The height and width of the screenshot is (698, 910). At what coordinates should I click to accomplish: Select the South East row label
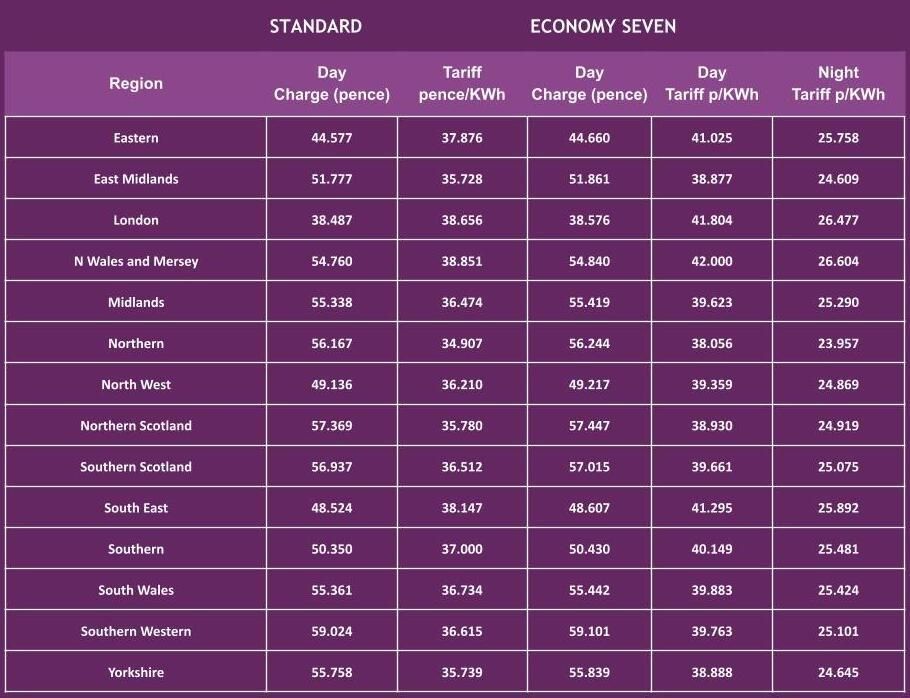[136, 508]
